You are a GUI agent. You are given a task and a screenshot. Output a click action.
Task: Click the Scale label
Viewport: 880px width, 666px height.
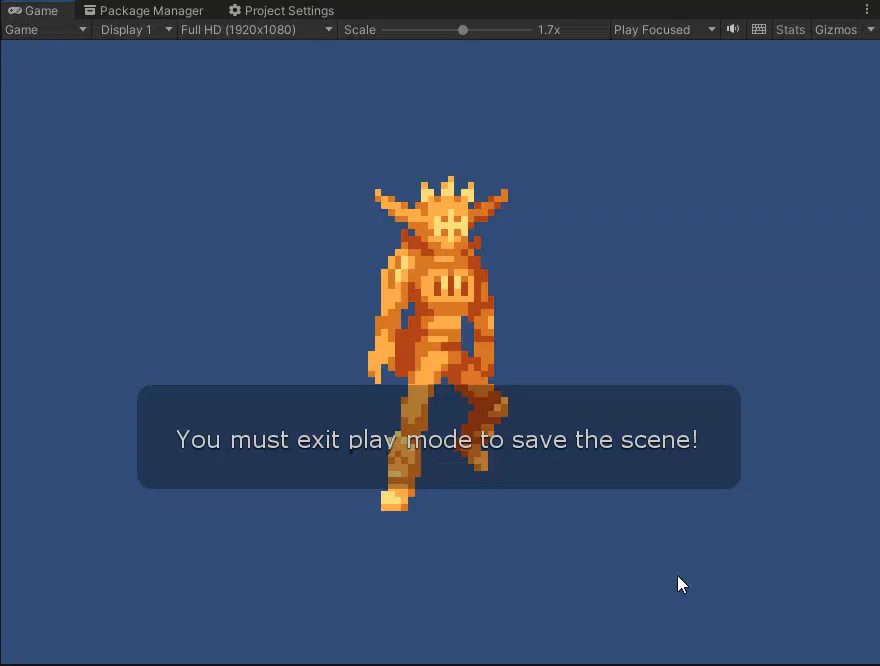(360, 30)
